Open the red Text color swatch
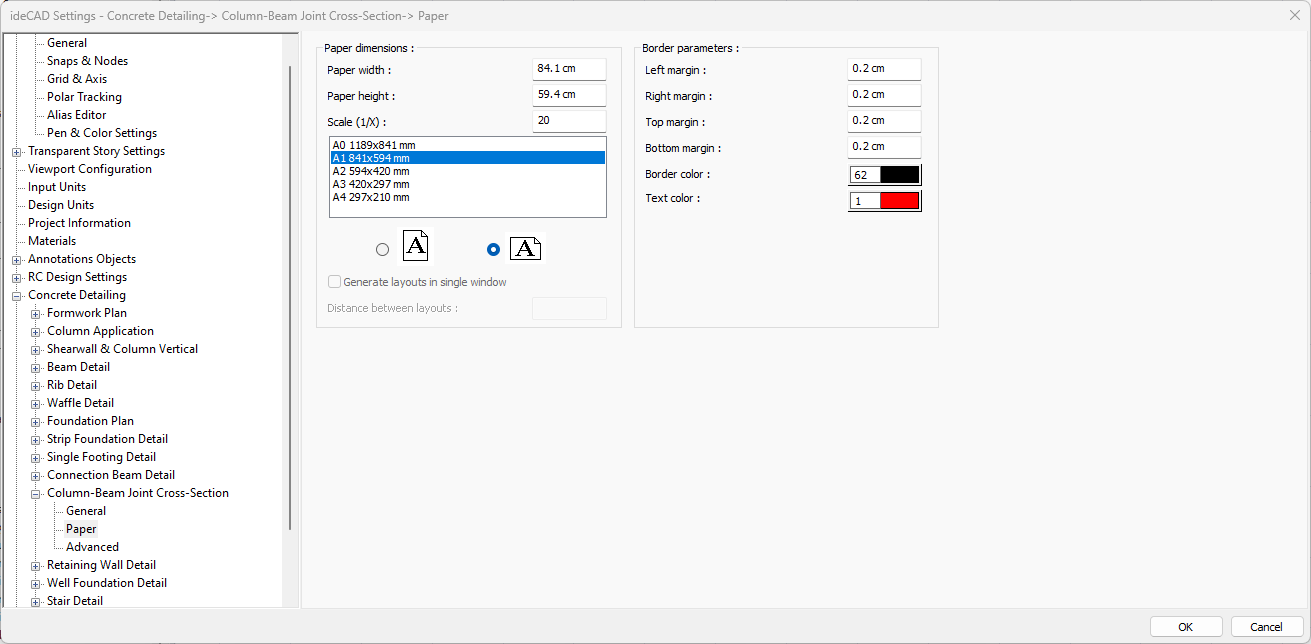Screen dimensions: 1311x644 (x=898, y=201)
